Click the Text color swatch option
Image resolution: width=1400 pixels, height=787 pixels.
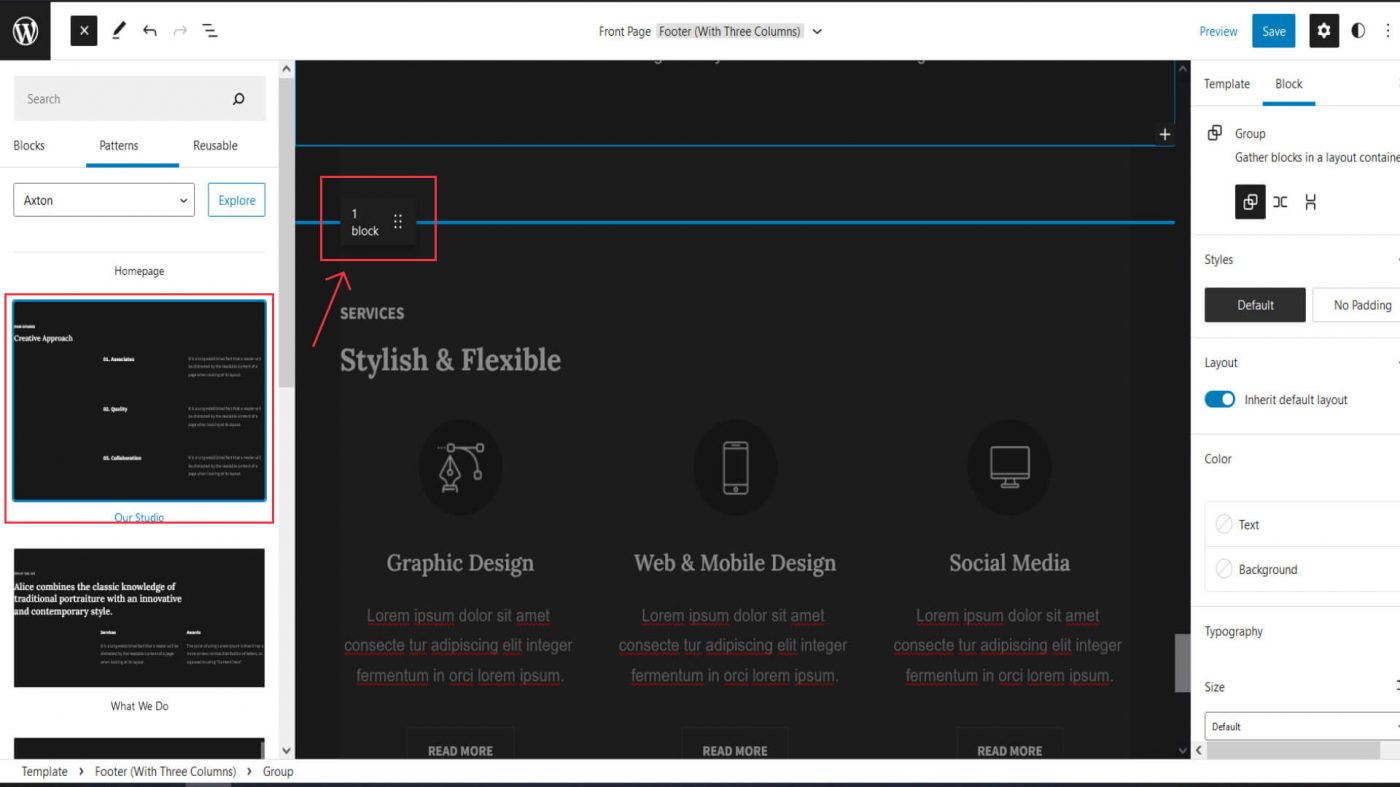click(1250, 524)
